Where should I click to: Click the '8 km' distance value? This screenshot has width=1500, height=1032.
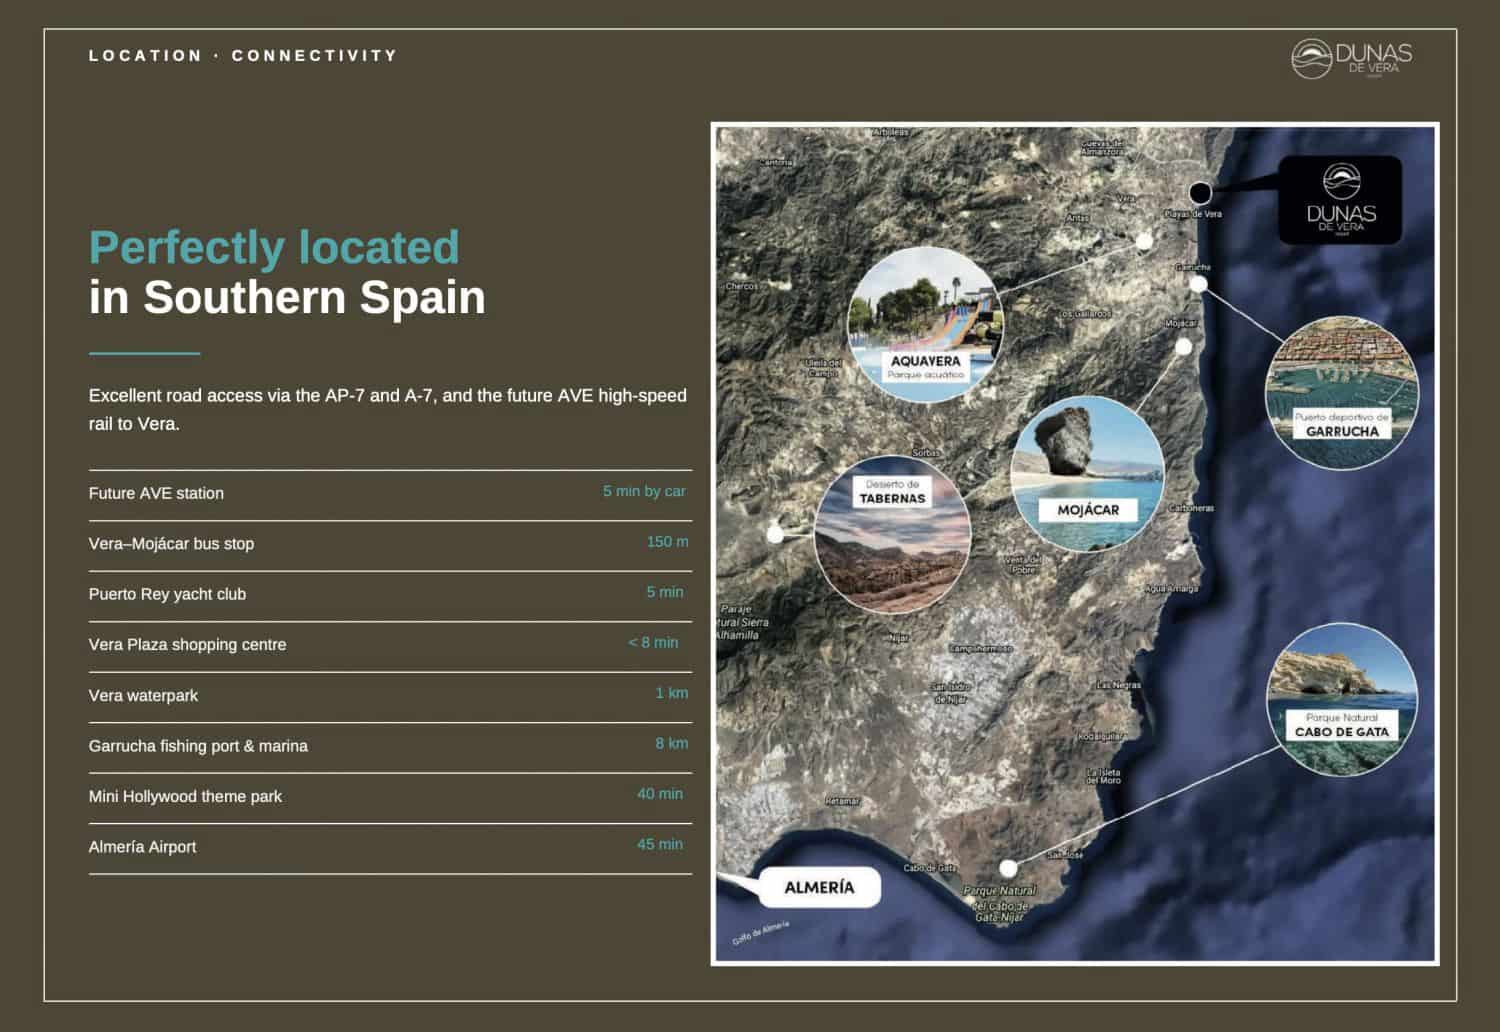tap(671, 743)
